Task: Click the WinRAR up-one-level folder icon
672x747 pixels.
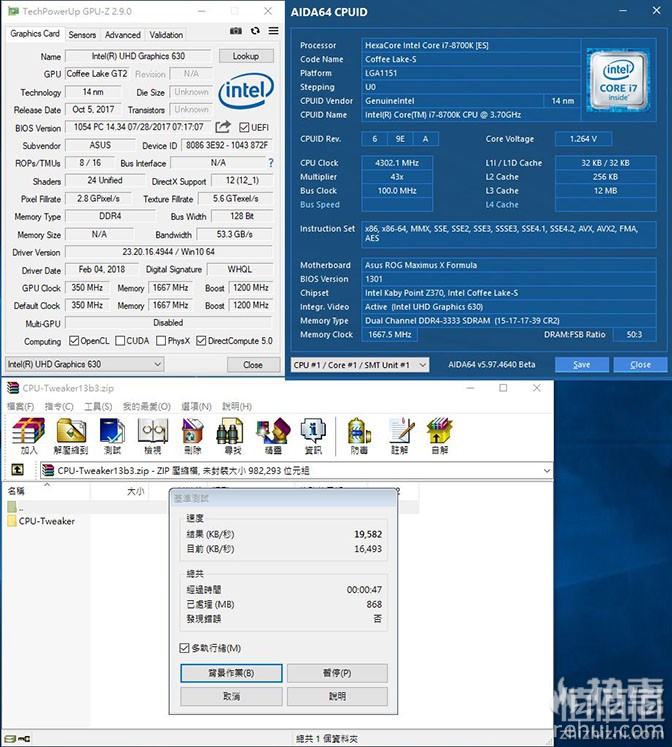Action: 18,470
